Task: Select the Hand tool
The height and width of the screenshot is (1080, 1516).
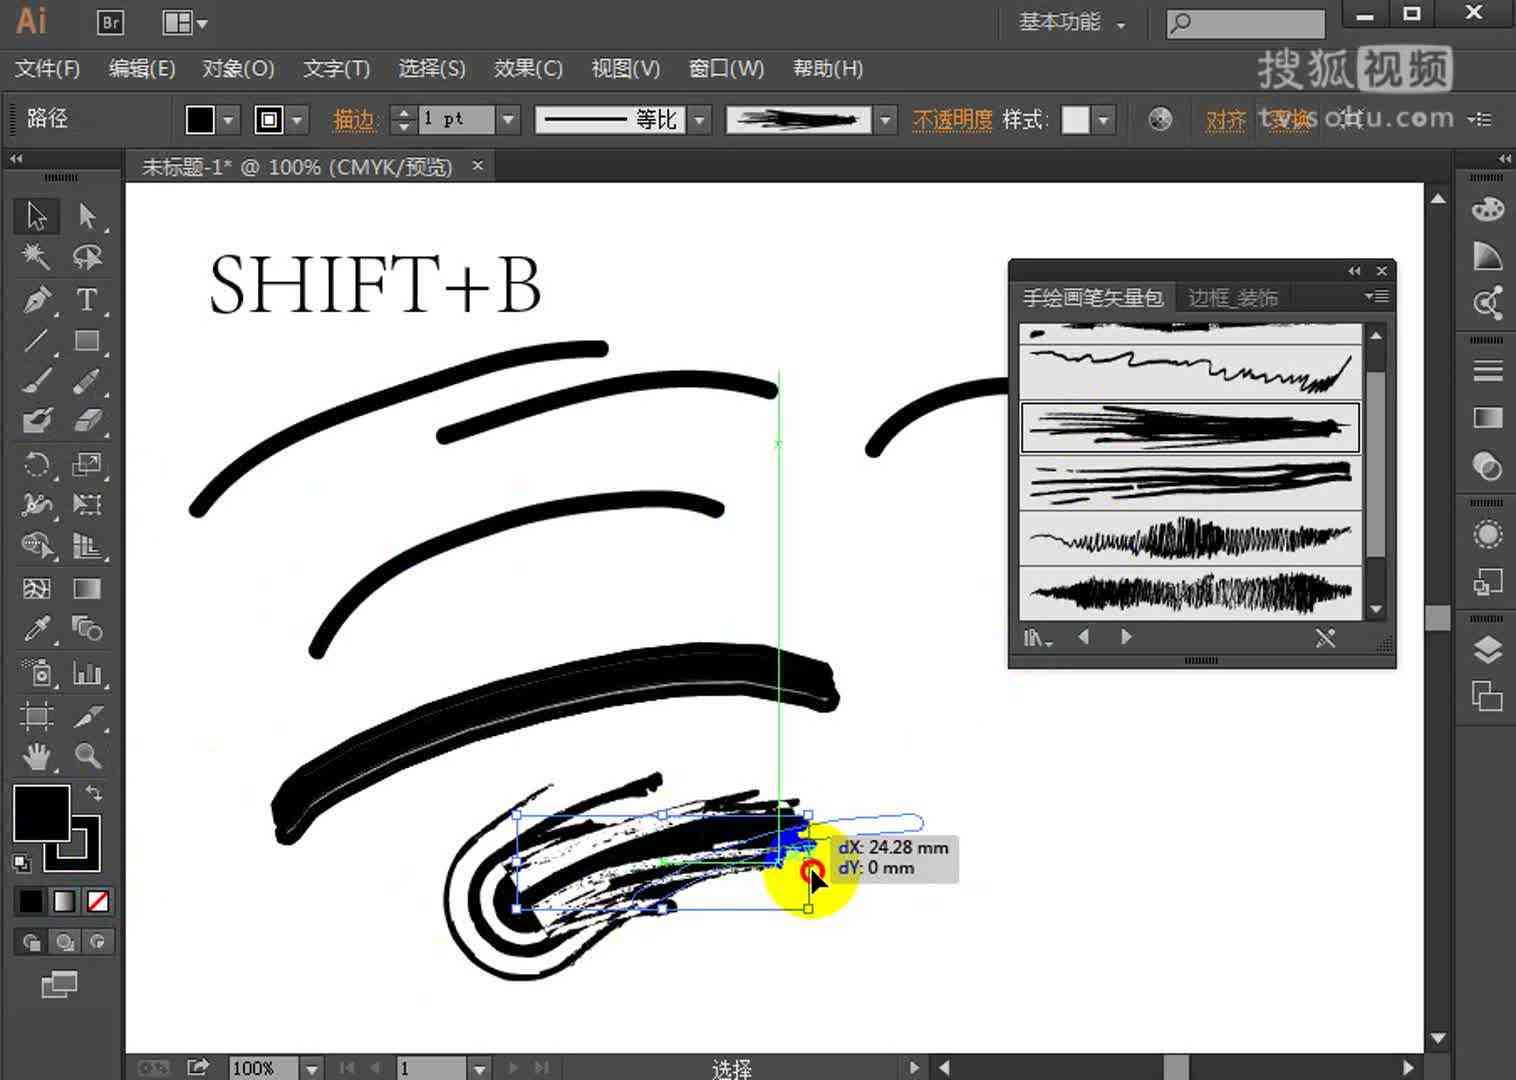Action: click(x=37, y=756)
